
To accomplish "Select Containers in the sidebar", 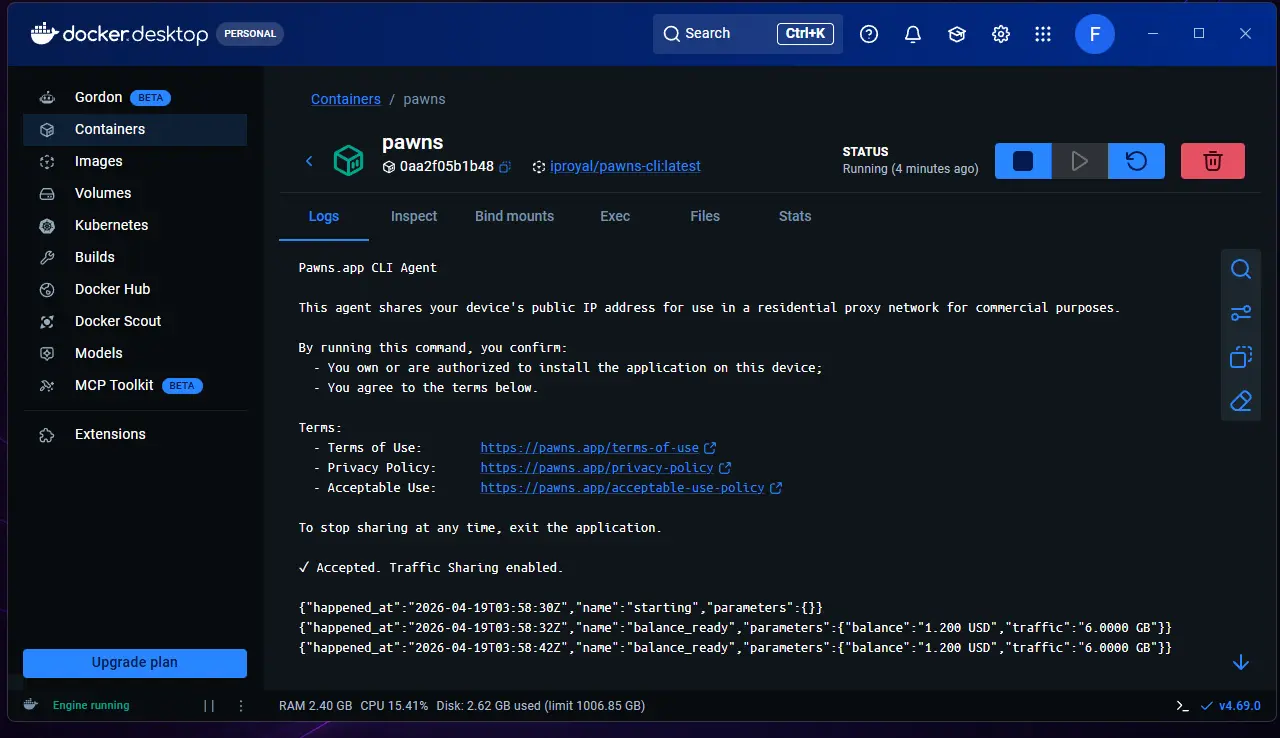I will pyautogui.click(x=135, y=129).
